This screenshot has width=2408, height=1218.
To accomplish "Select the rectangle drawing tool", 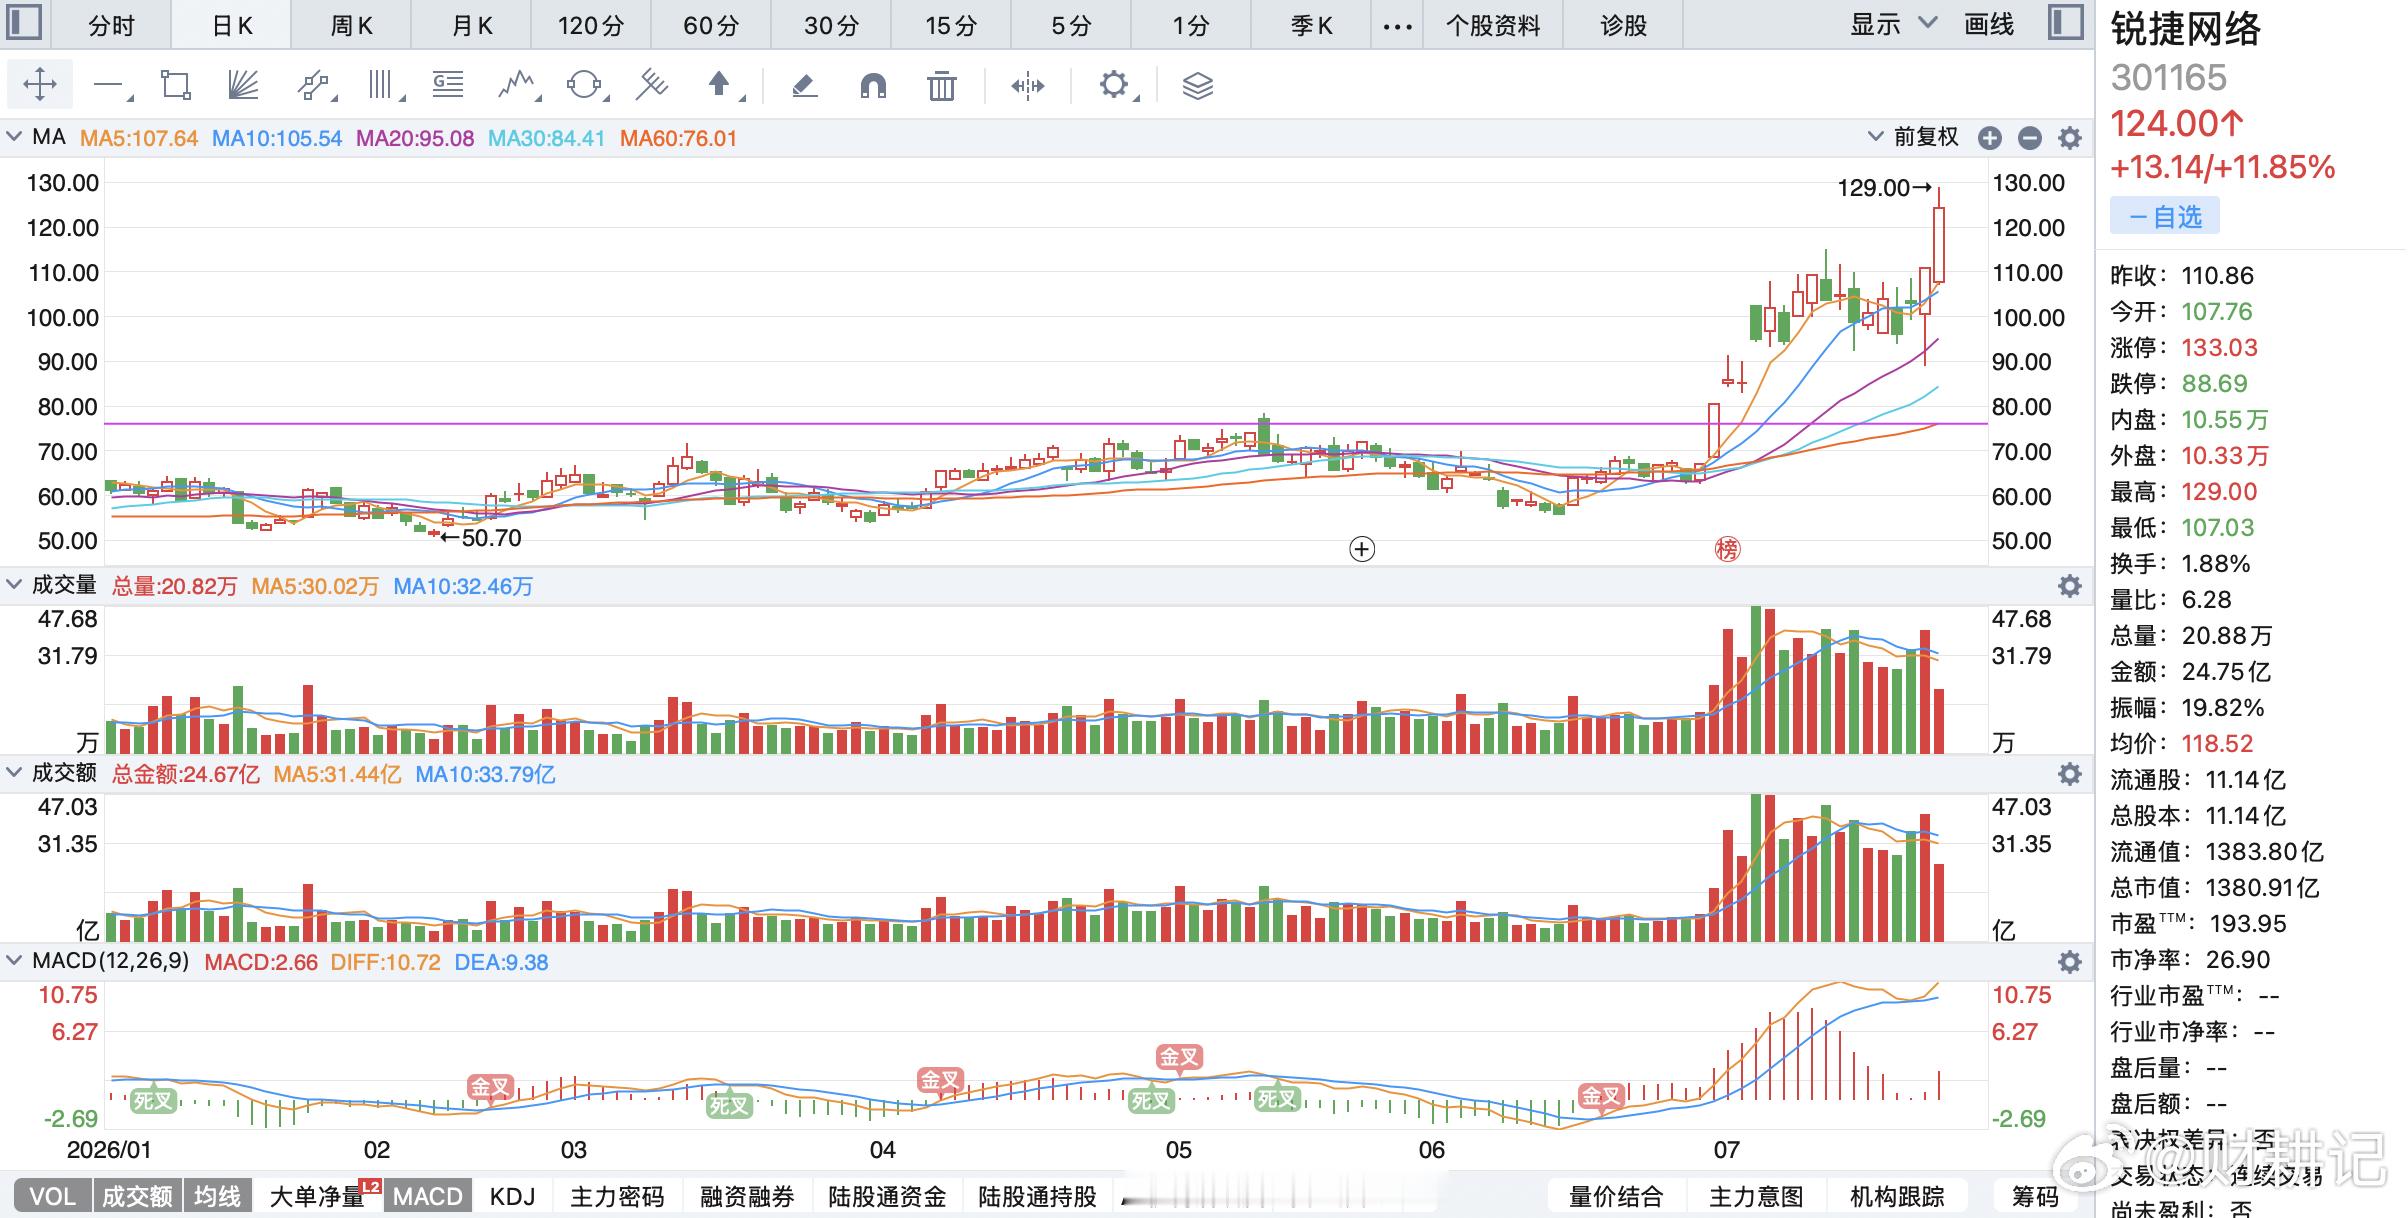I will [x=175, y=86].
